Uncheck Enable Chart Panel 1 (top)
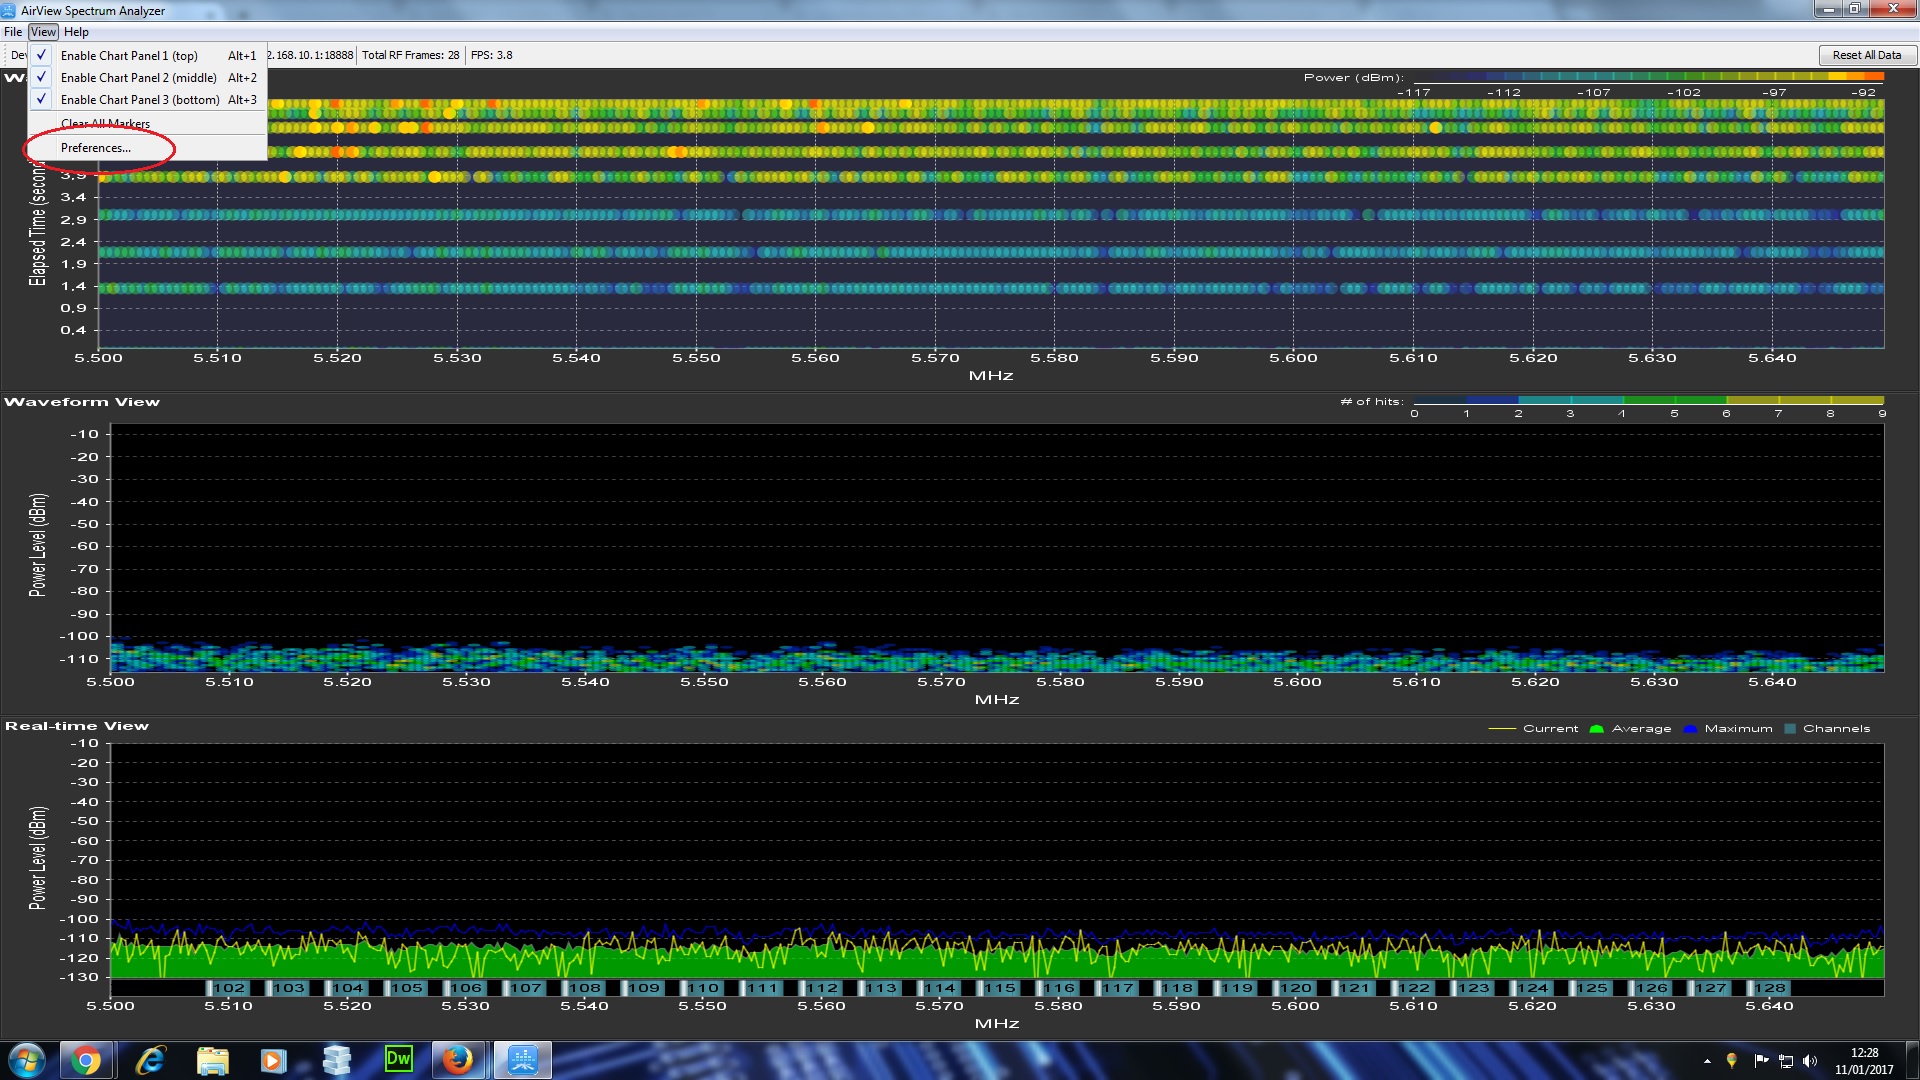Image resolution: width=1920 pixels, height=1080 pixels. 129,56
